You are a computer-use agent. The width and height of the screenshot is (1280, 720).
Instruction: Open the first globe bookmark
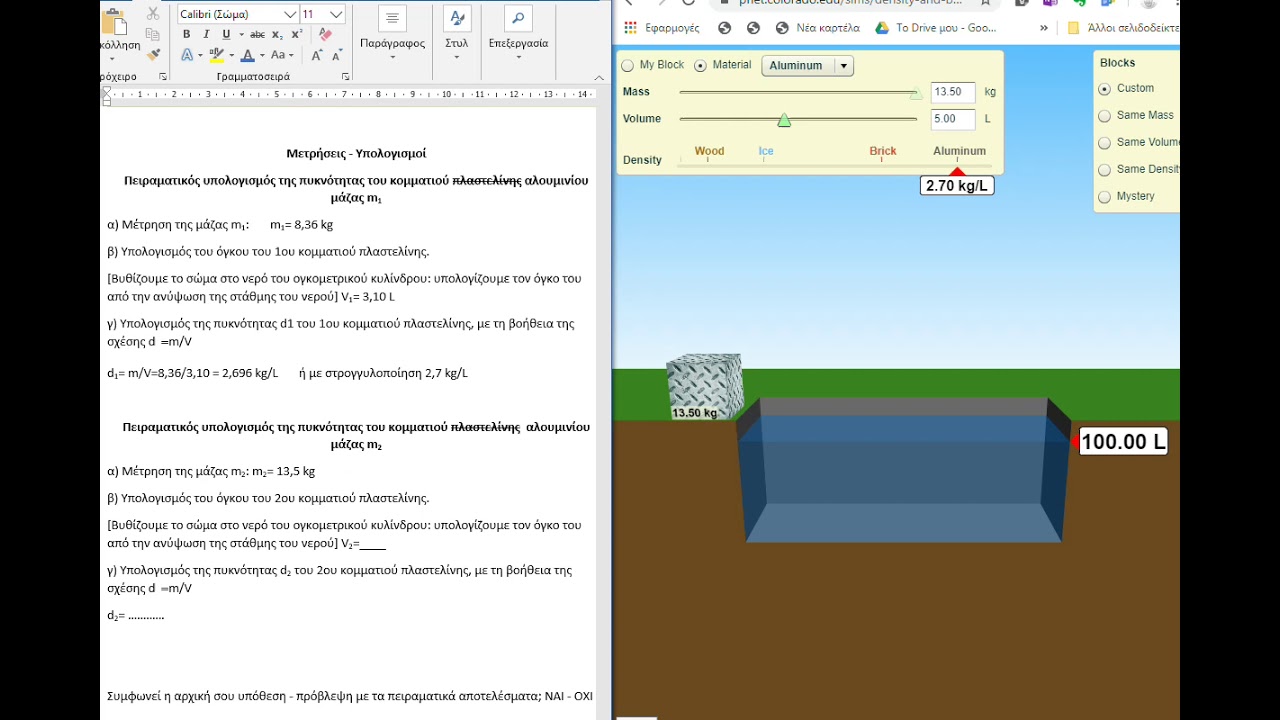point(724,28)
